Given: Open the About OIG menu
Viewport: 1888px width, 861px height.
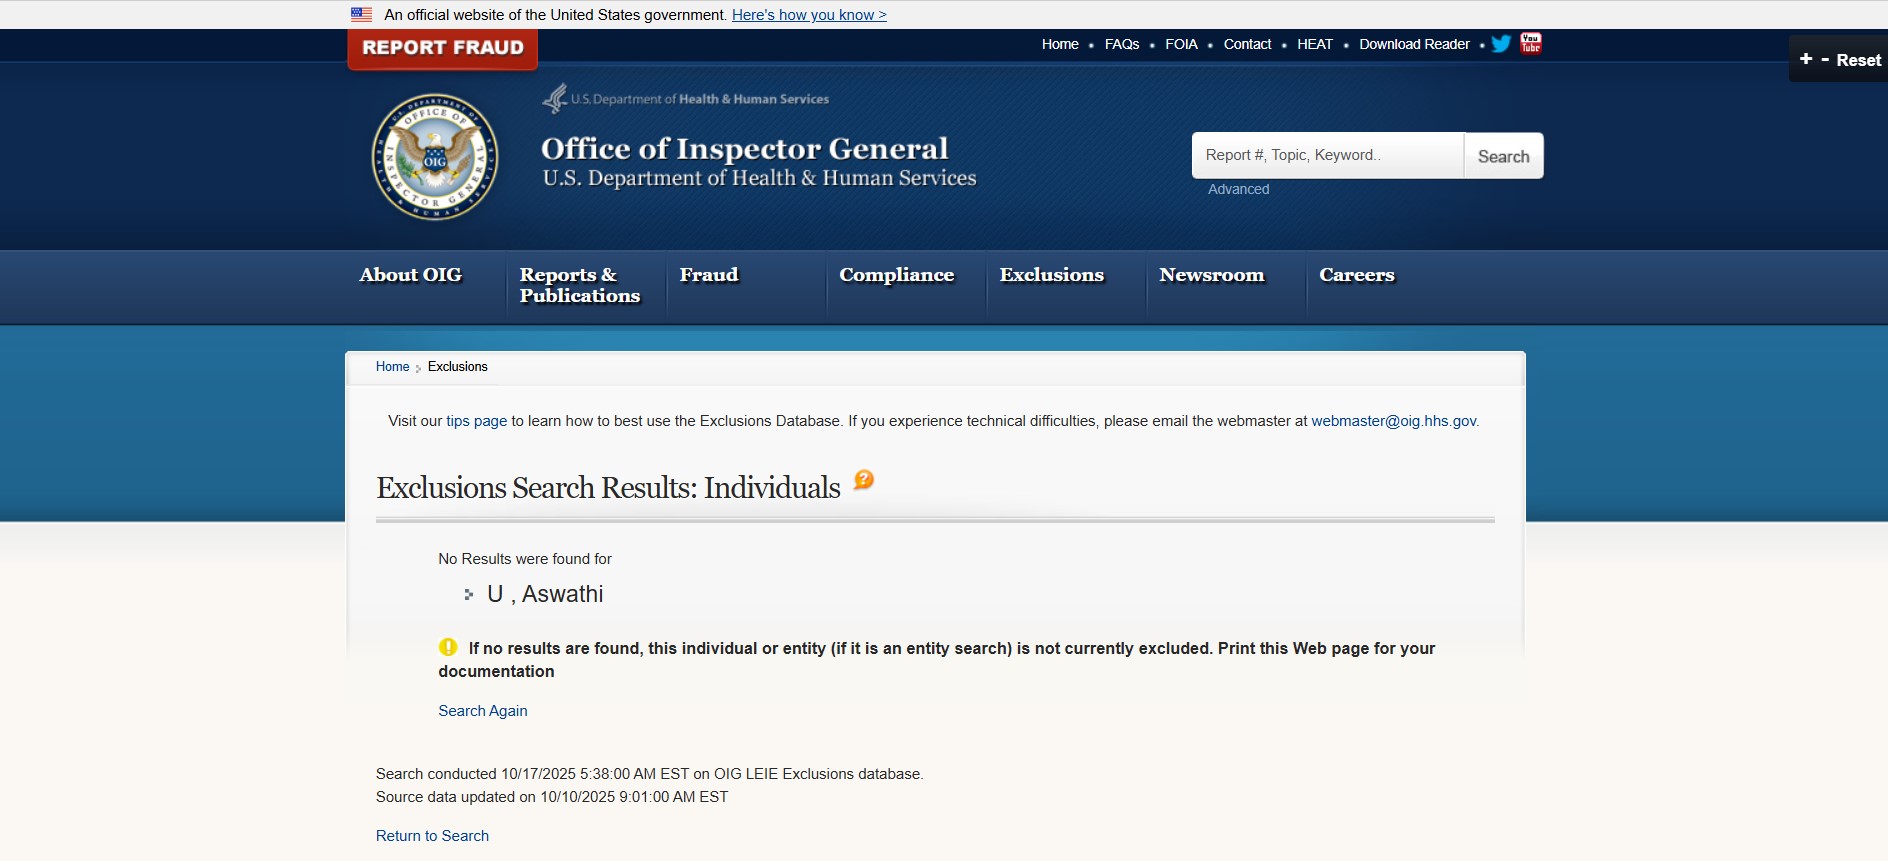Looking at the screenshot, I should [411, 275].
